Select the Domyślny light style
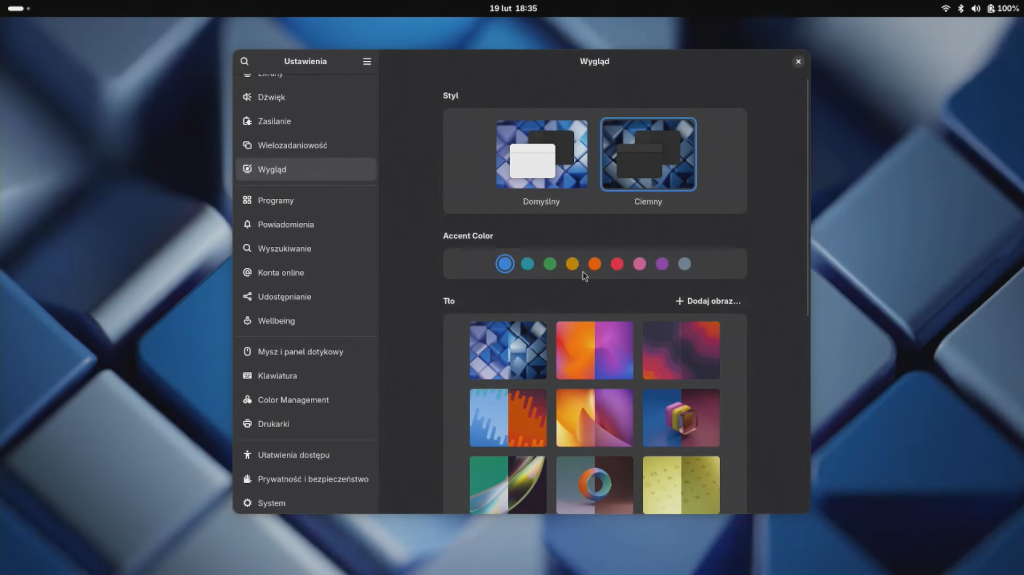The width and height of the screenshot is (1024, 575). pos(541,154)
